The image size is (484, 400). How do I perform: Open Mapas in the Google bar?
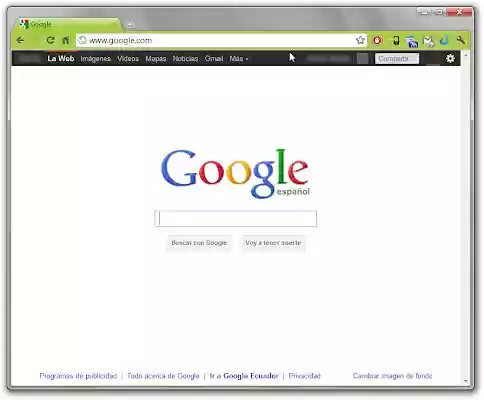[x=156, y=59]
